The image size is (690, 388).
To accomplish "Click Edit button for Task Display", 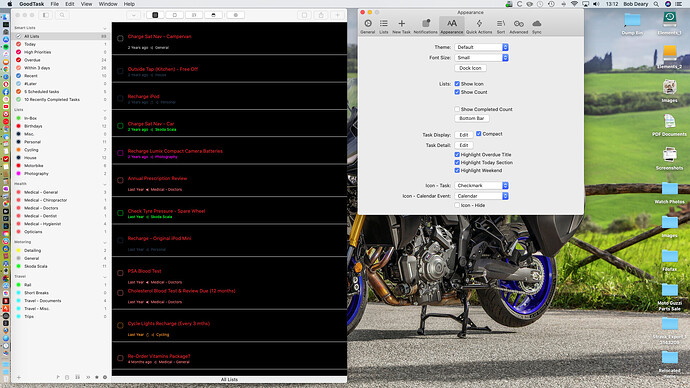I will (463, 135).
